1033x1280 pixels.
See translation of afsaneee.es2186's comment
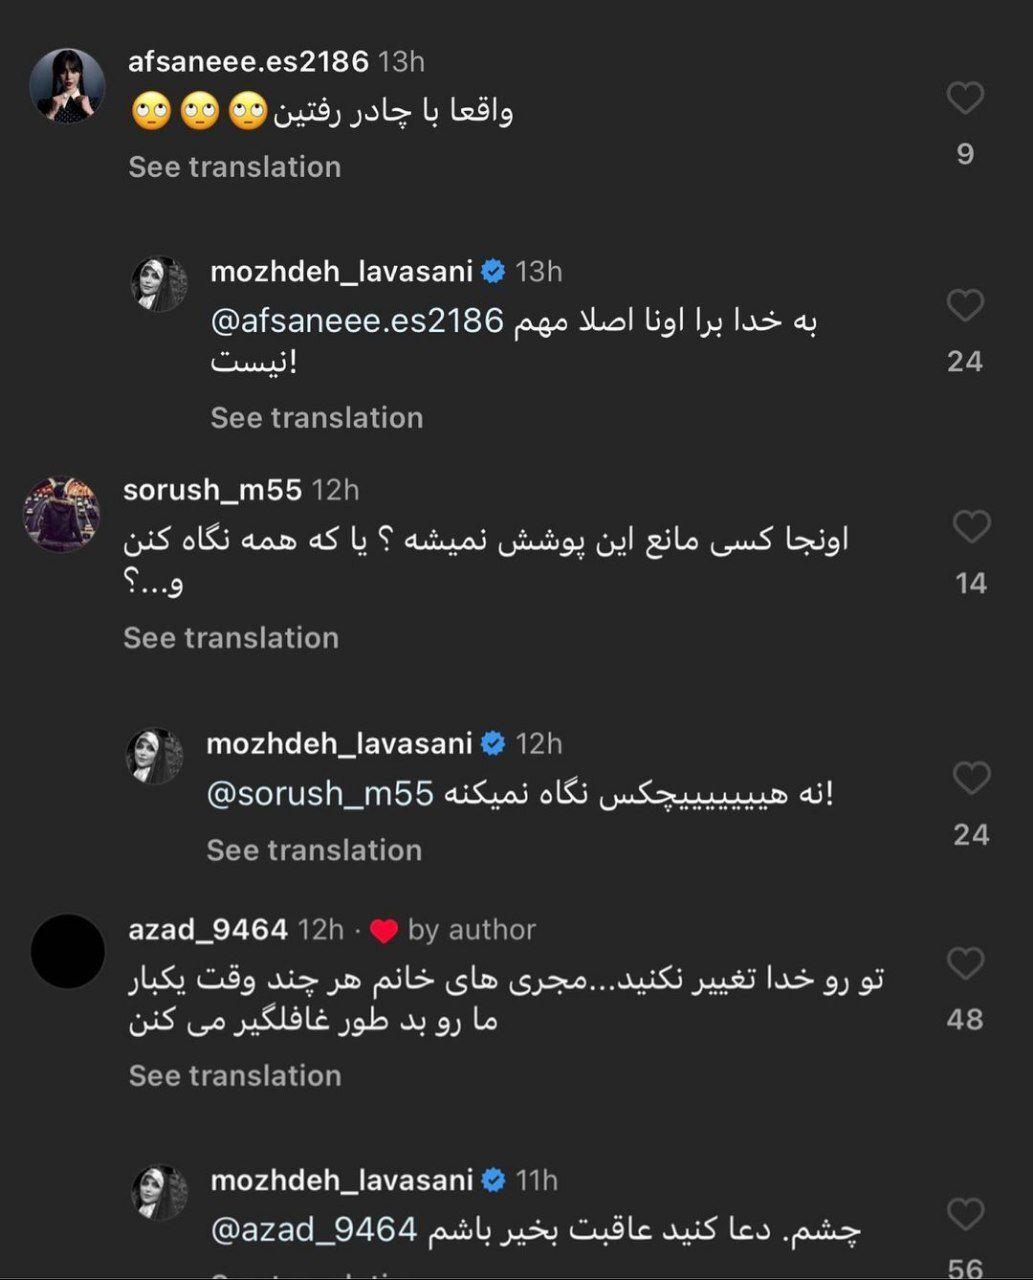click(x=234, y=167)
